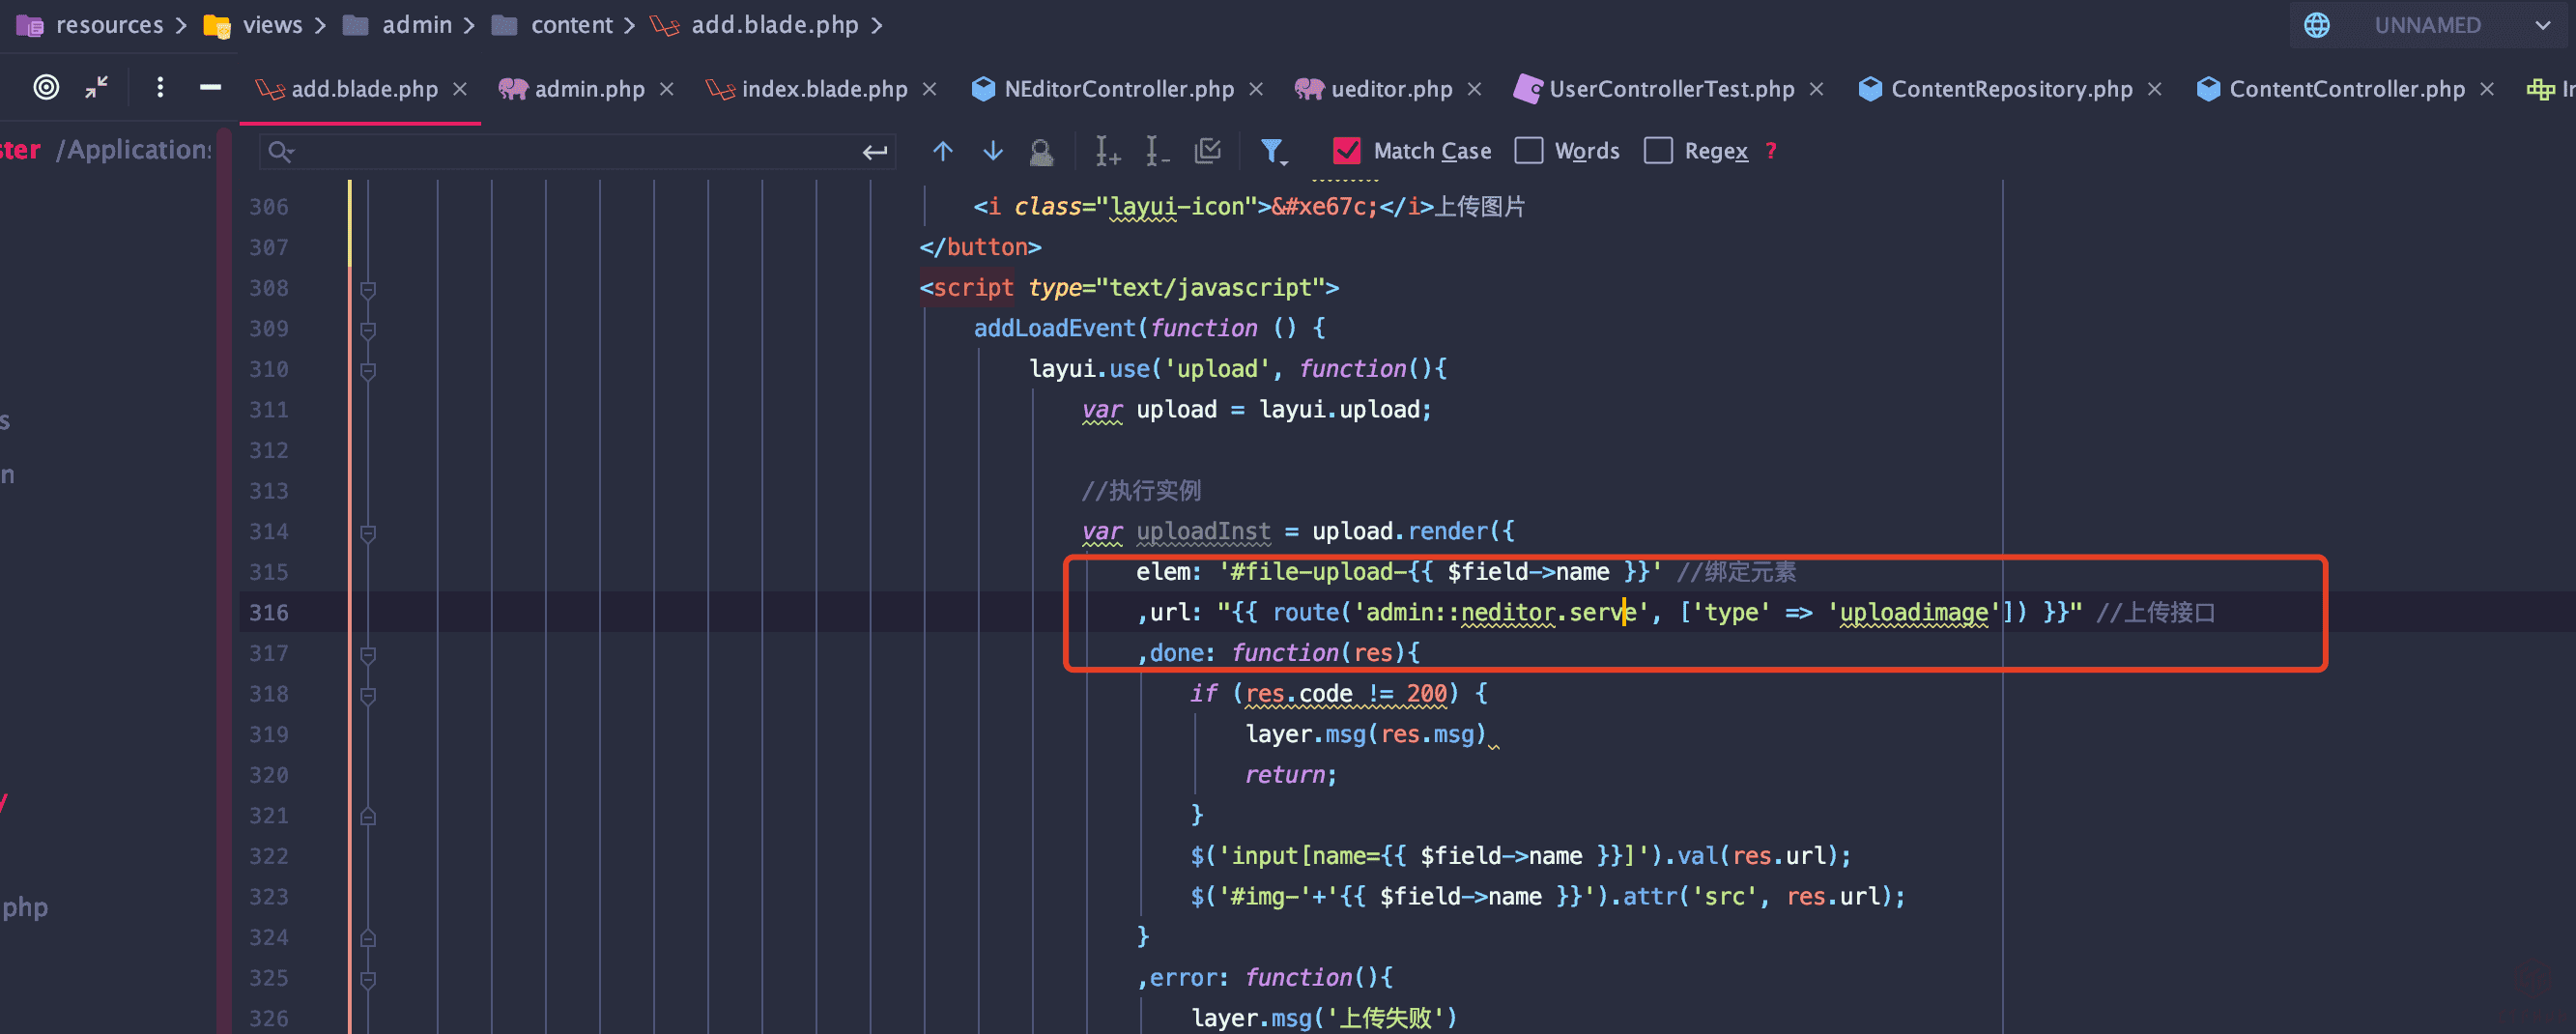The width and height of the screenshot is (2576, 1034).
Task: Click add selection for next occurrence icon
Action: click(1106, 151)
